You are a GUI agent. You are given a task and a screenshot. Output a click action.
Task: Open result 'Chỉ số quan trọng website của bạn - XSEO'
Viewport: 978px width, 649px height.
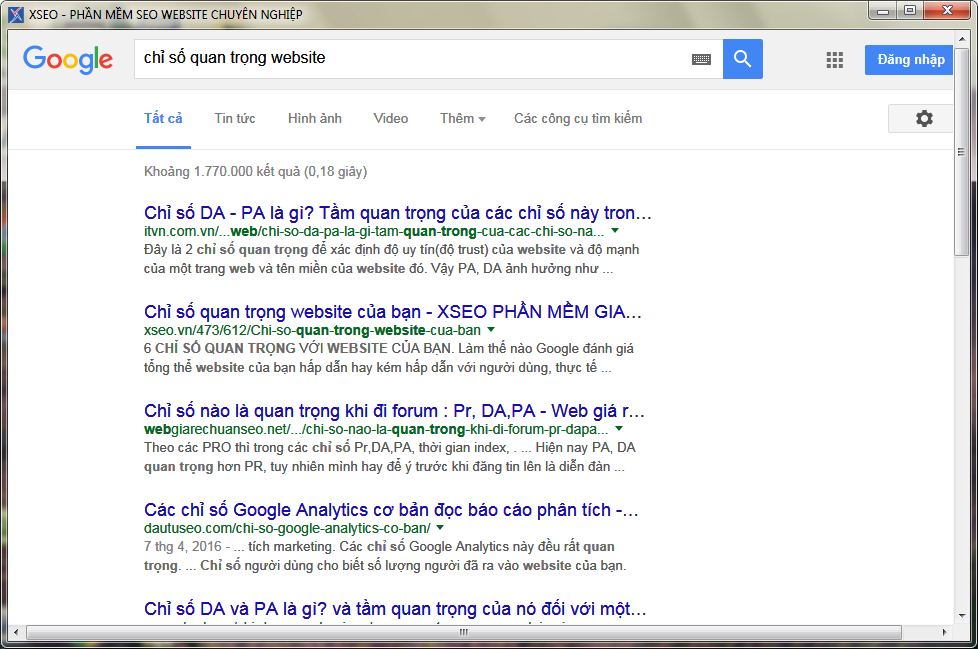(x=392, y=312)
